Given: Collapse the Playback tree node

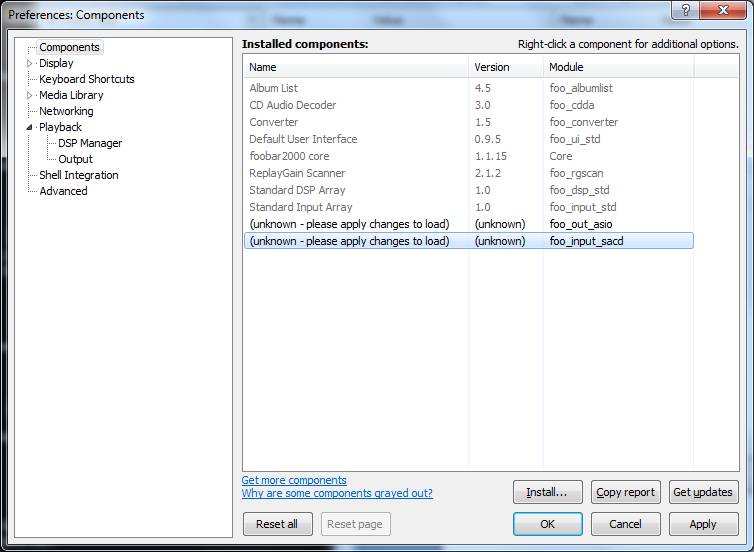Looking at the screenshot, I should [29, 127].
